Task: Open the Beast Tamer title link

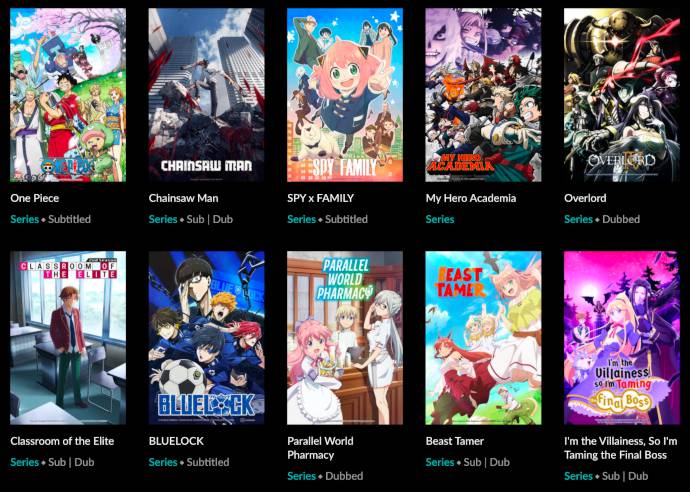Action: 455,441
